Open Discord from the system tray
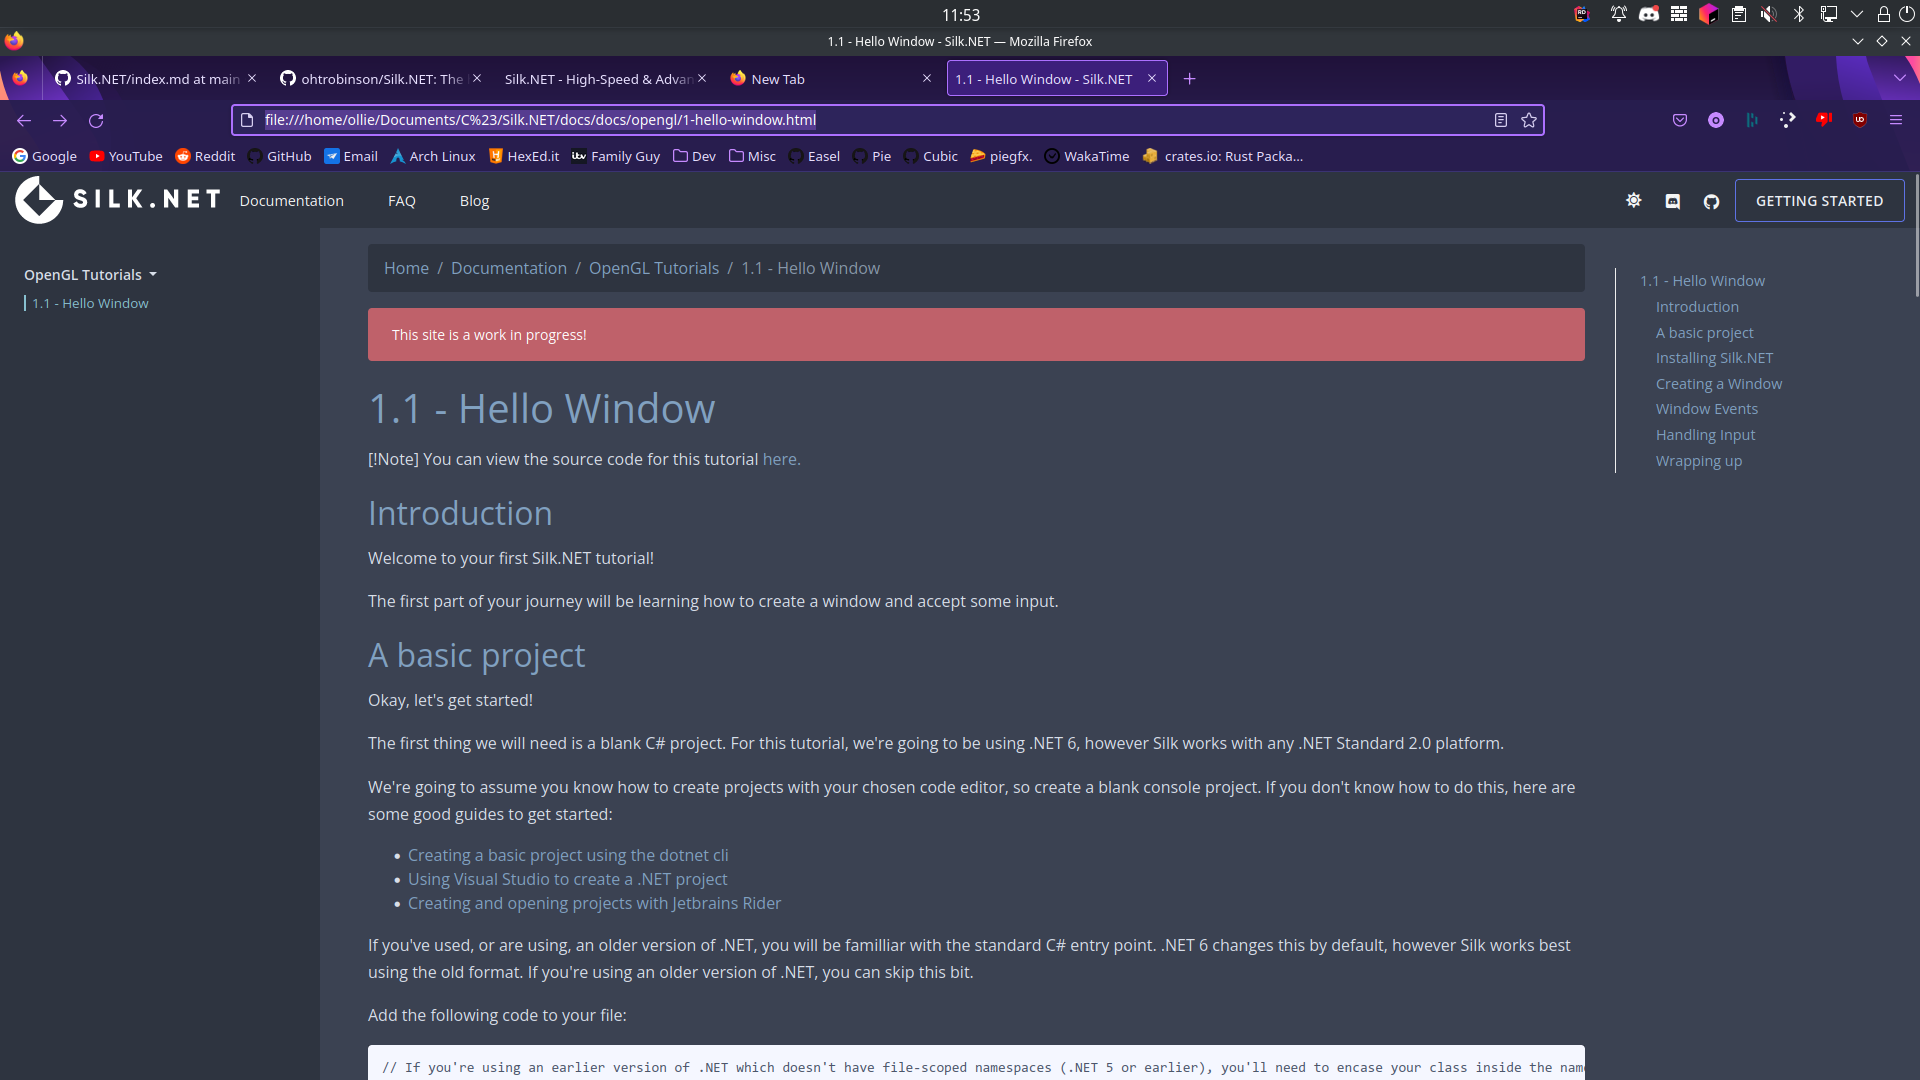 tap(1650, 14)
